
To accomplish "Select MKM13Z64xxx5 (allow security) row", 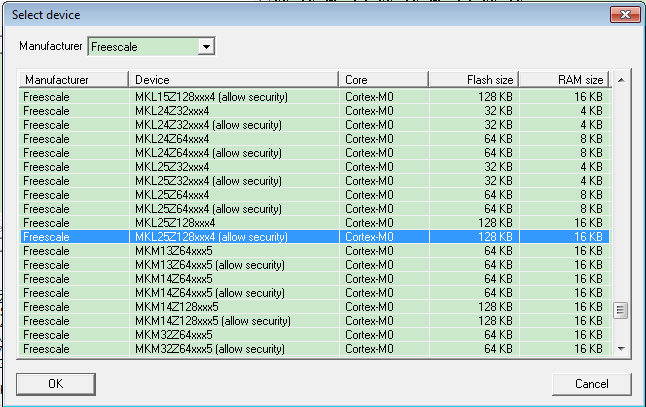I will click(315, 265).
